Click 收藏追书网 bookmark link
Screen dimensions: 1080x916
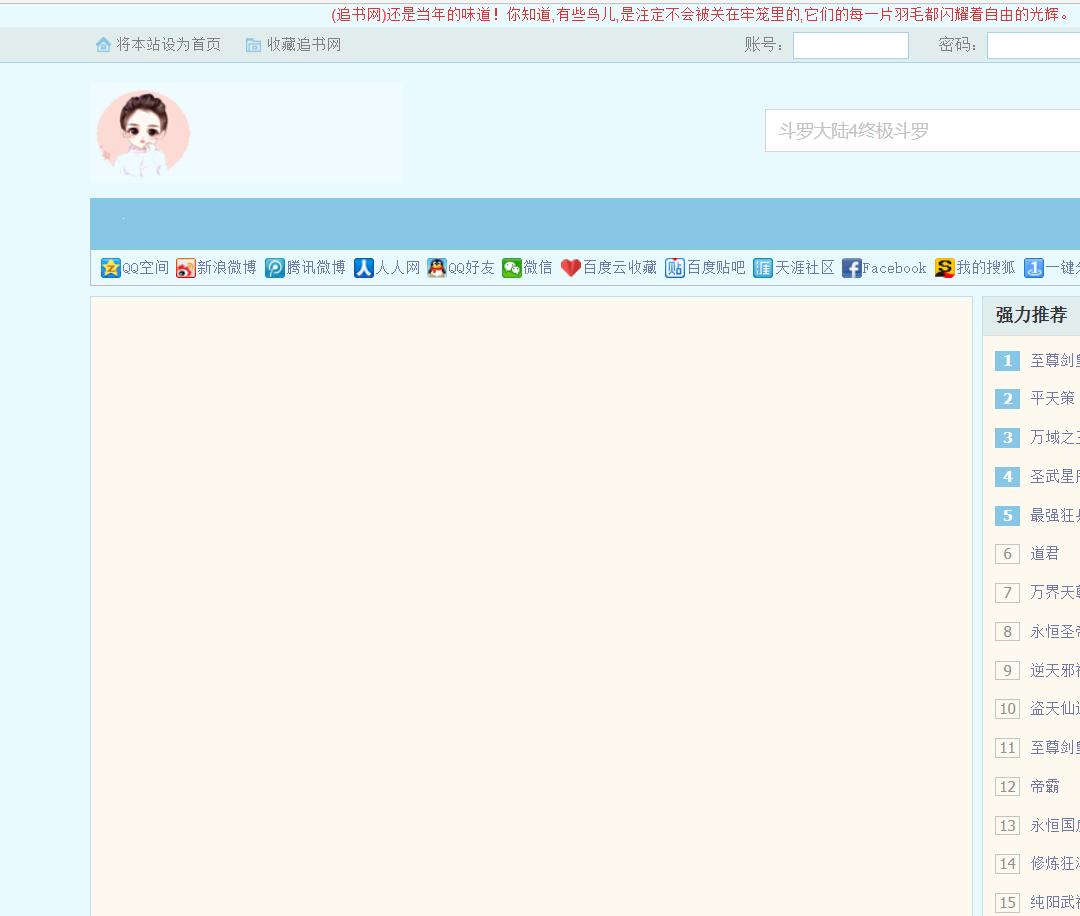293,45
